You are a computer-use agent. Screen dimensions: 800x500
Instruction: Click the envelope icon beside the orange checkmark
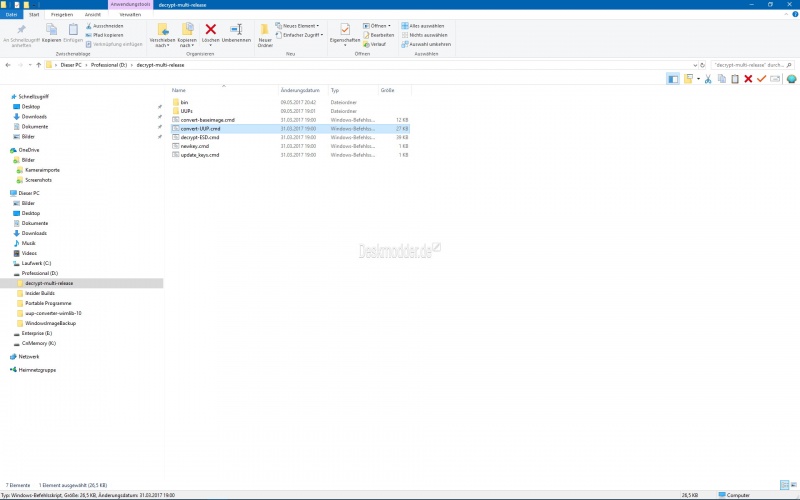(775, 79)
